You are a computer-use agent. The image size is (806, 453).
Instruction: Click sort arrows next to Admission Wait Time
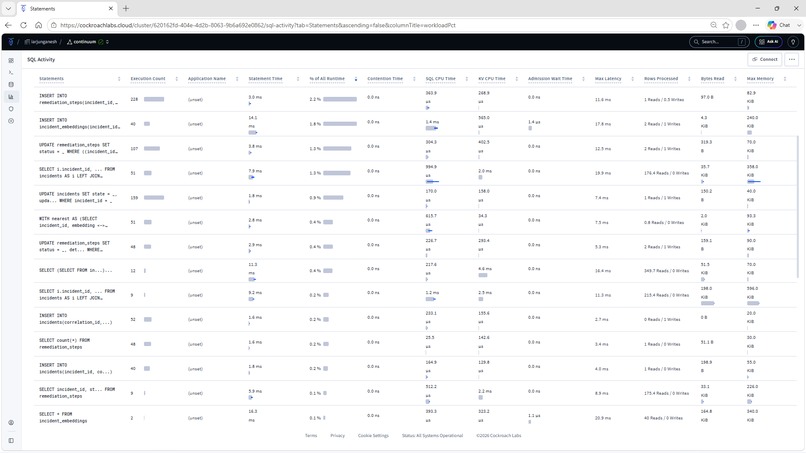click(x=583, y=79)
